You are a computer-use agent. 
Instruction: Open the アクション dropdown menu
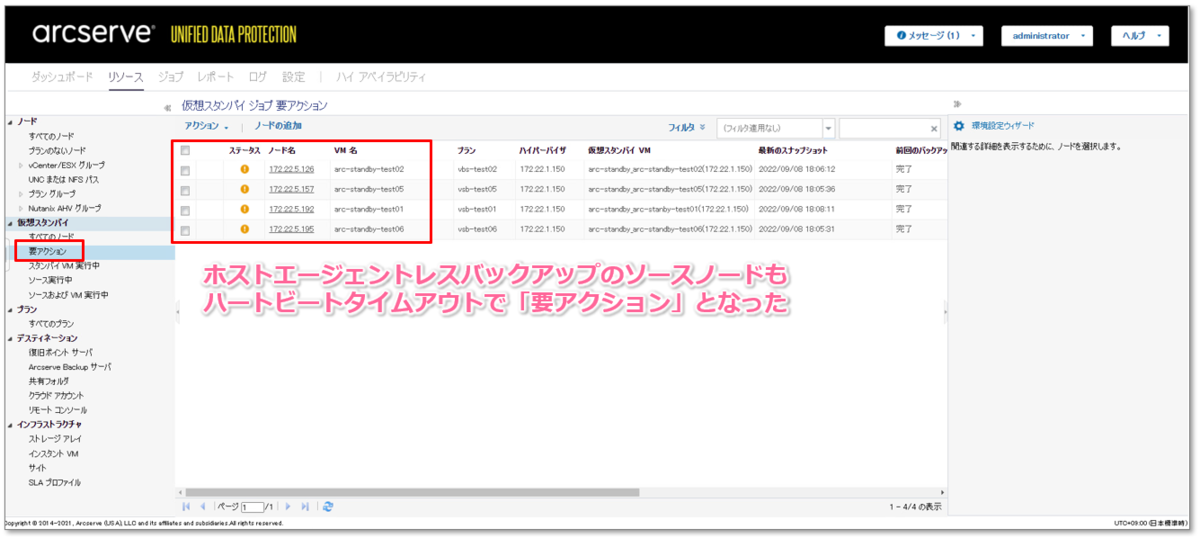207,127
